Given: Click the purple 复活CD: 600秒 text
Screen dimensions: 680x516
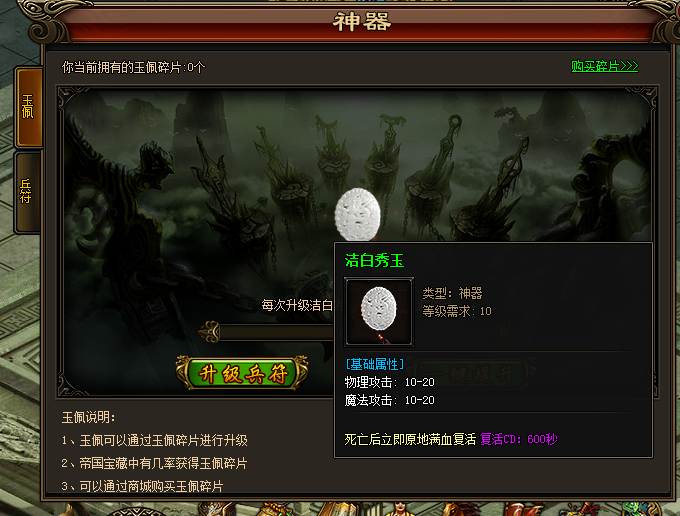Looking at the screenshot, I should pyautogui.click(x=519, y=439).
